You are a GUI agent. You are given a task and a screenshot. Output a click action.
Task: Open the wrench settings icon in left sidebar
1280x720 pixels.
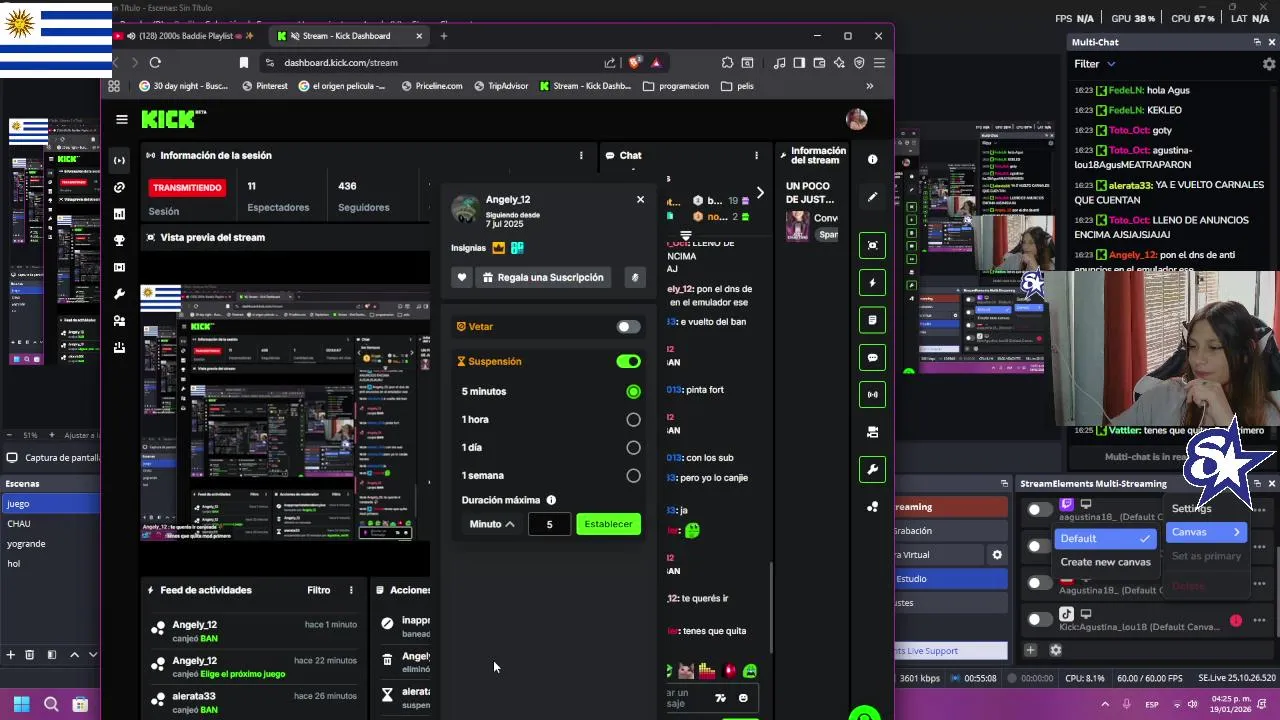click(119, 294)
